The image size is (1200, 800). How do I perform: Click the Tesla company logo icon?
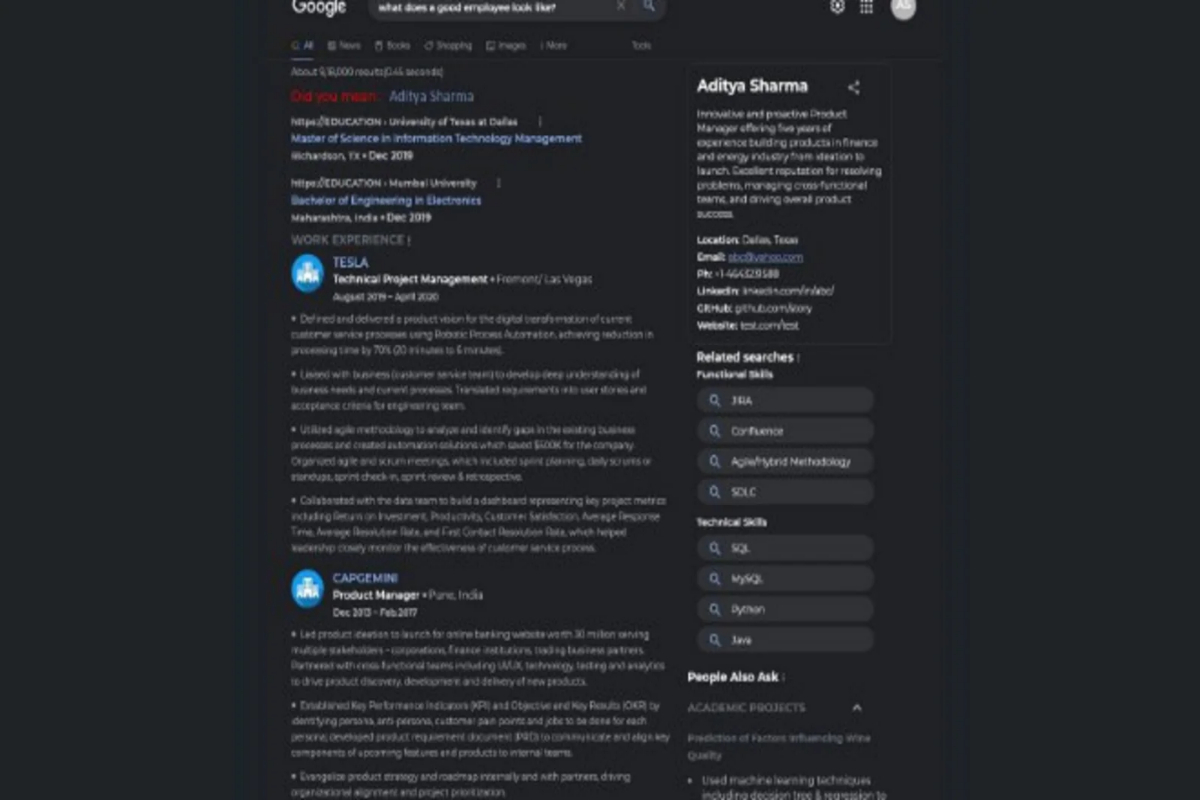tap(307, 272)
